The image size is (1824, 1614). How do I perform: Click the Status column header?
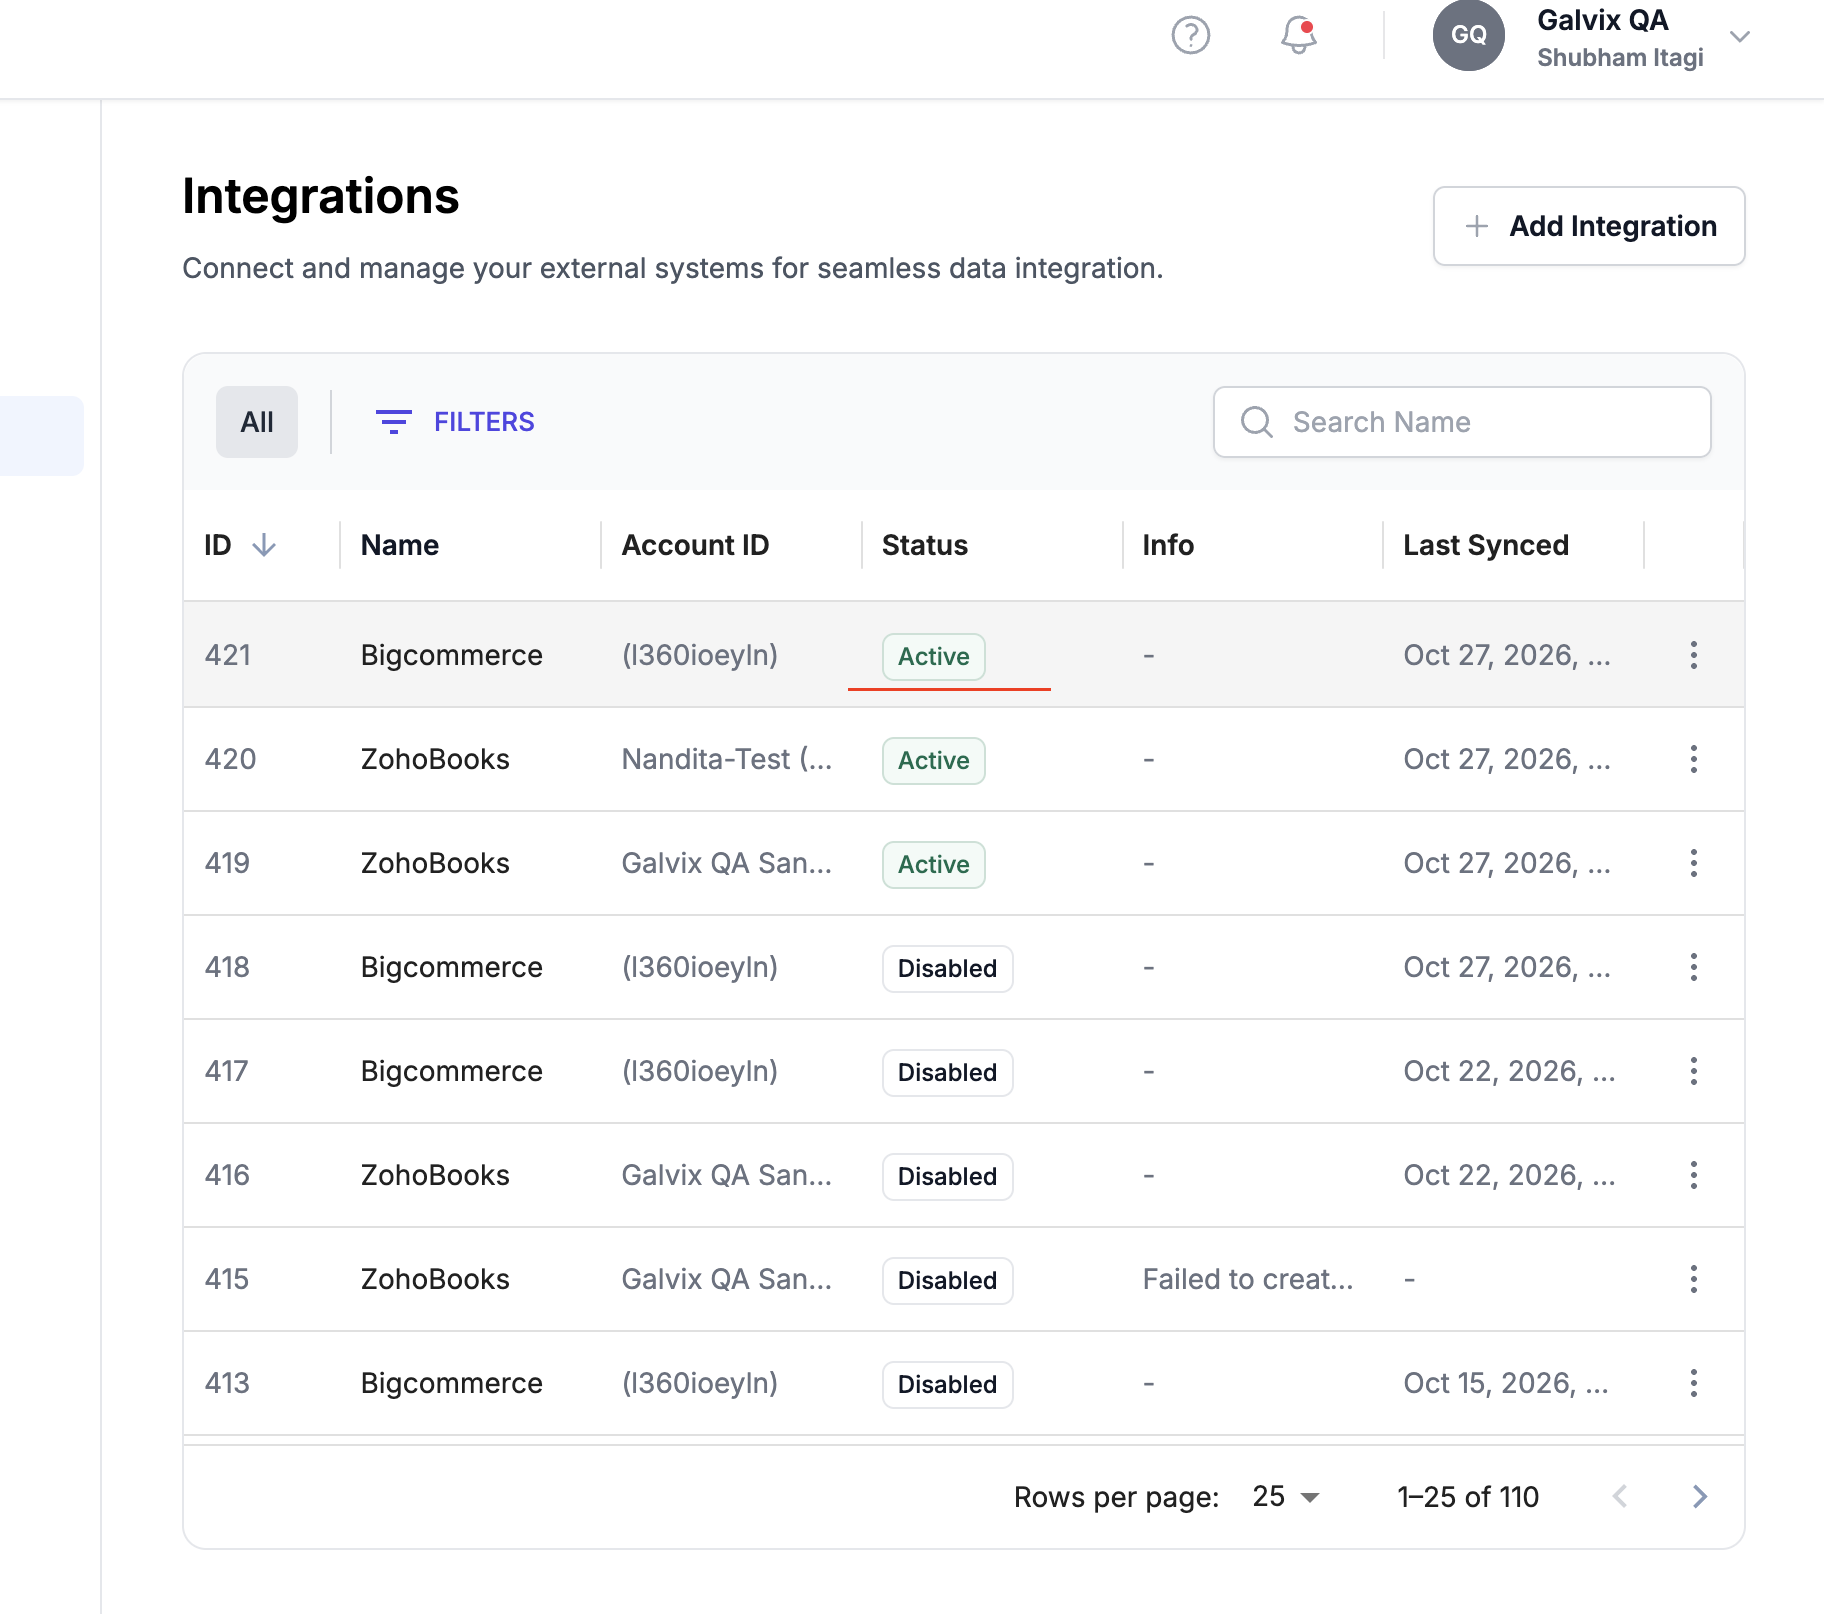pos(924,545)
